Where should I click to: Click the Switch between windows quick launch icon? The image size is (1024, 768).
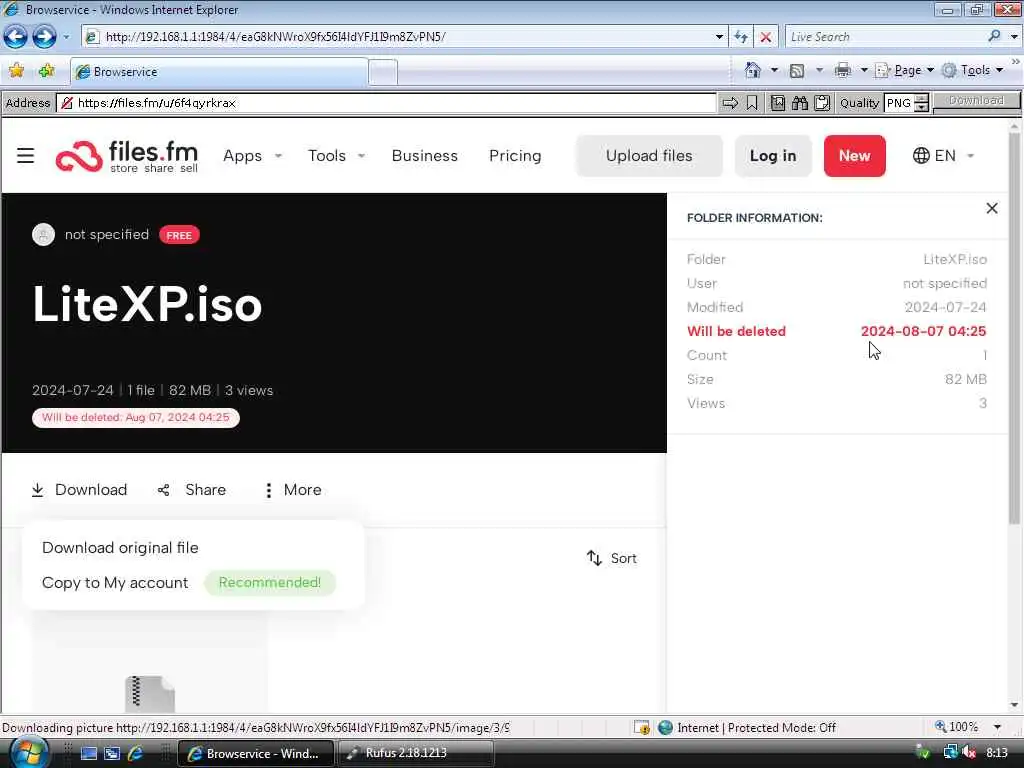tap(112, 753)
